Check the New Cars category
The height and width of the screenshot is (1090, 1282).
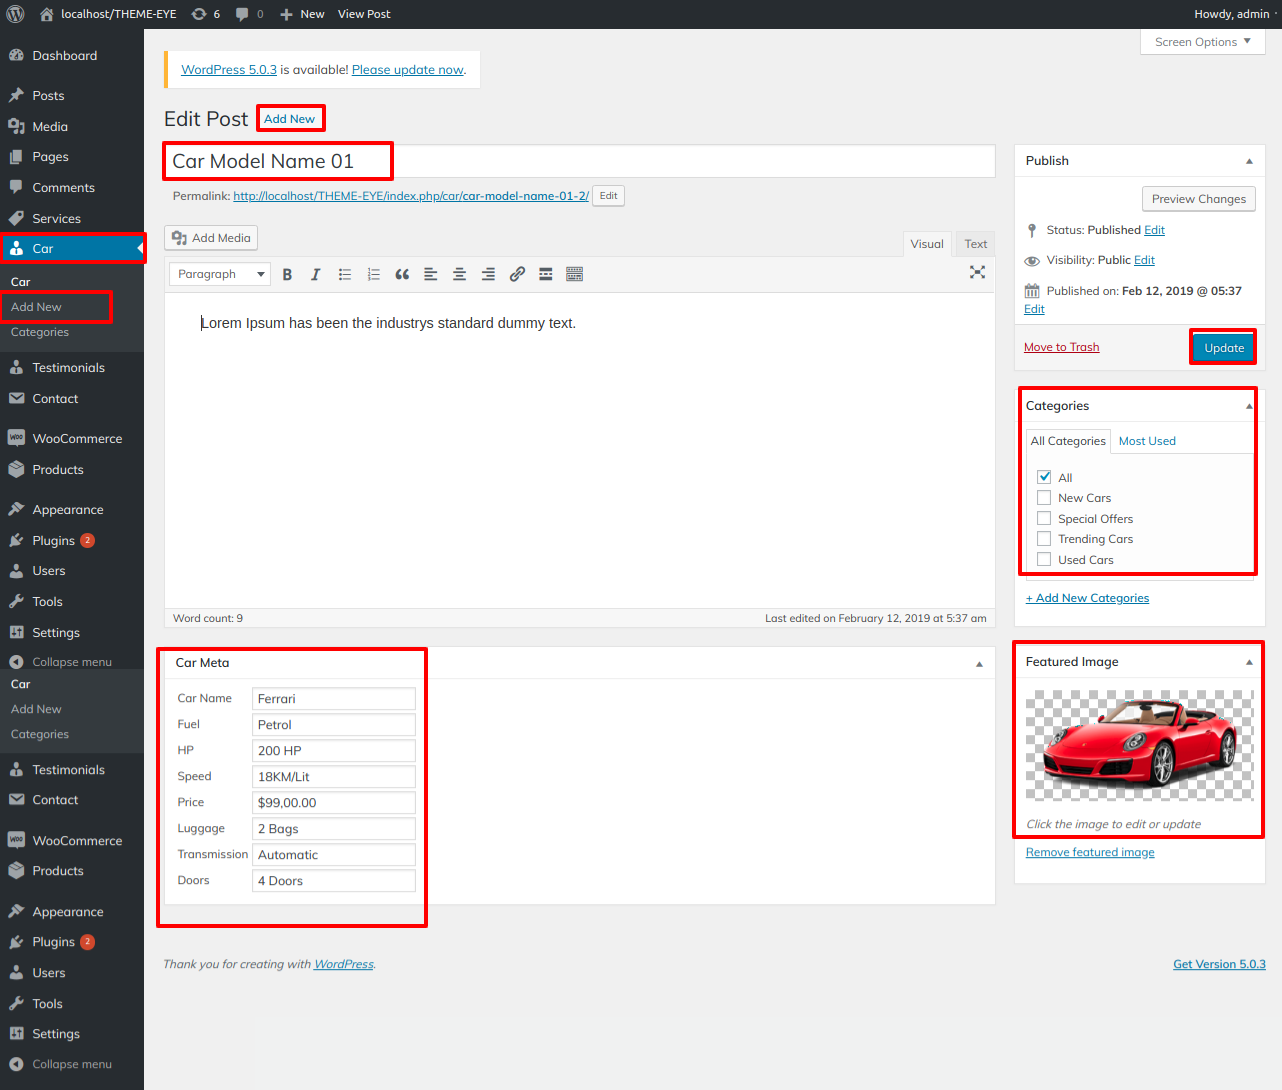click(1044, 498)
